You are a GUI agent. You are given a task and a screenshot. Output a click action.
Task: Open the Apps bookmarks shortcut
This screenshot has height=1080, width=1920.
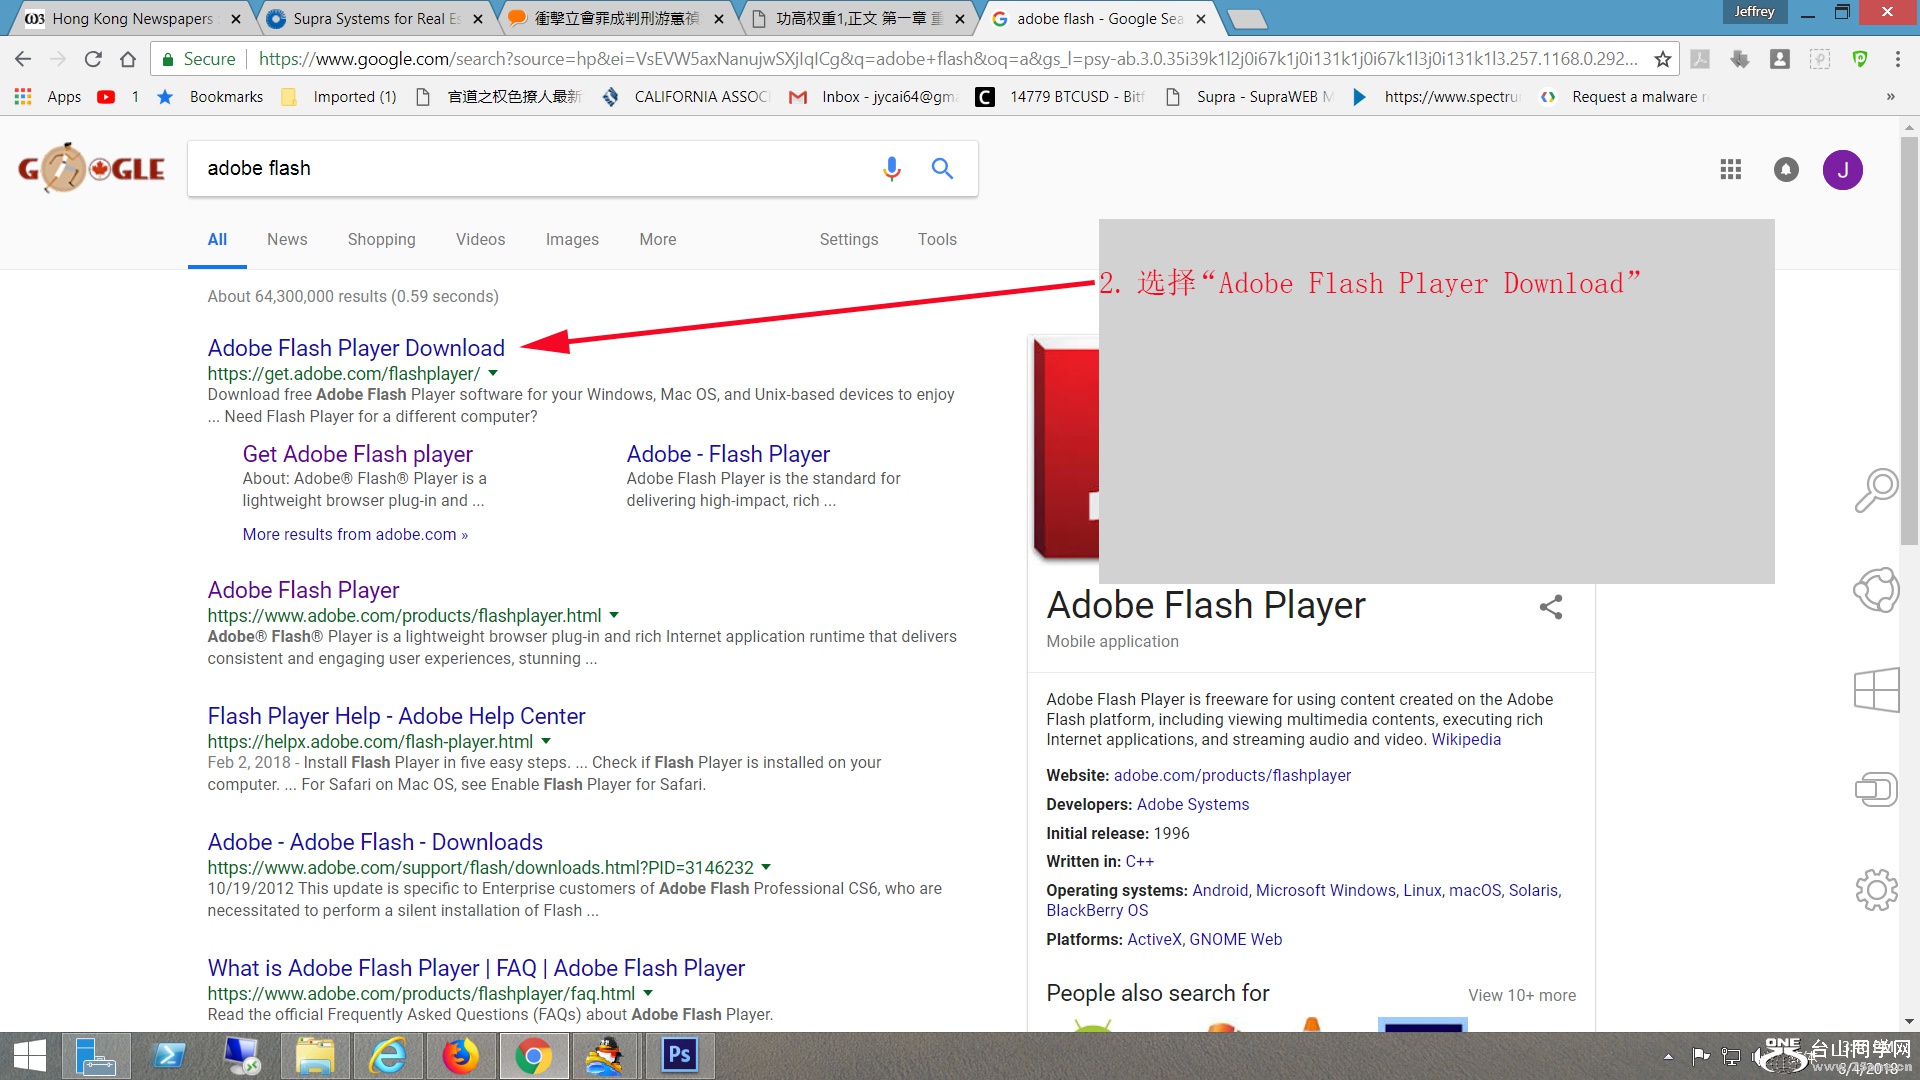coord(48,97)
